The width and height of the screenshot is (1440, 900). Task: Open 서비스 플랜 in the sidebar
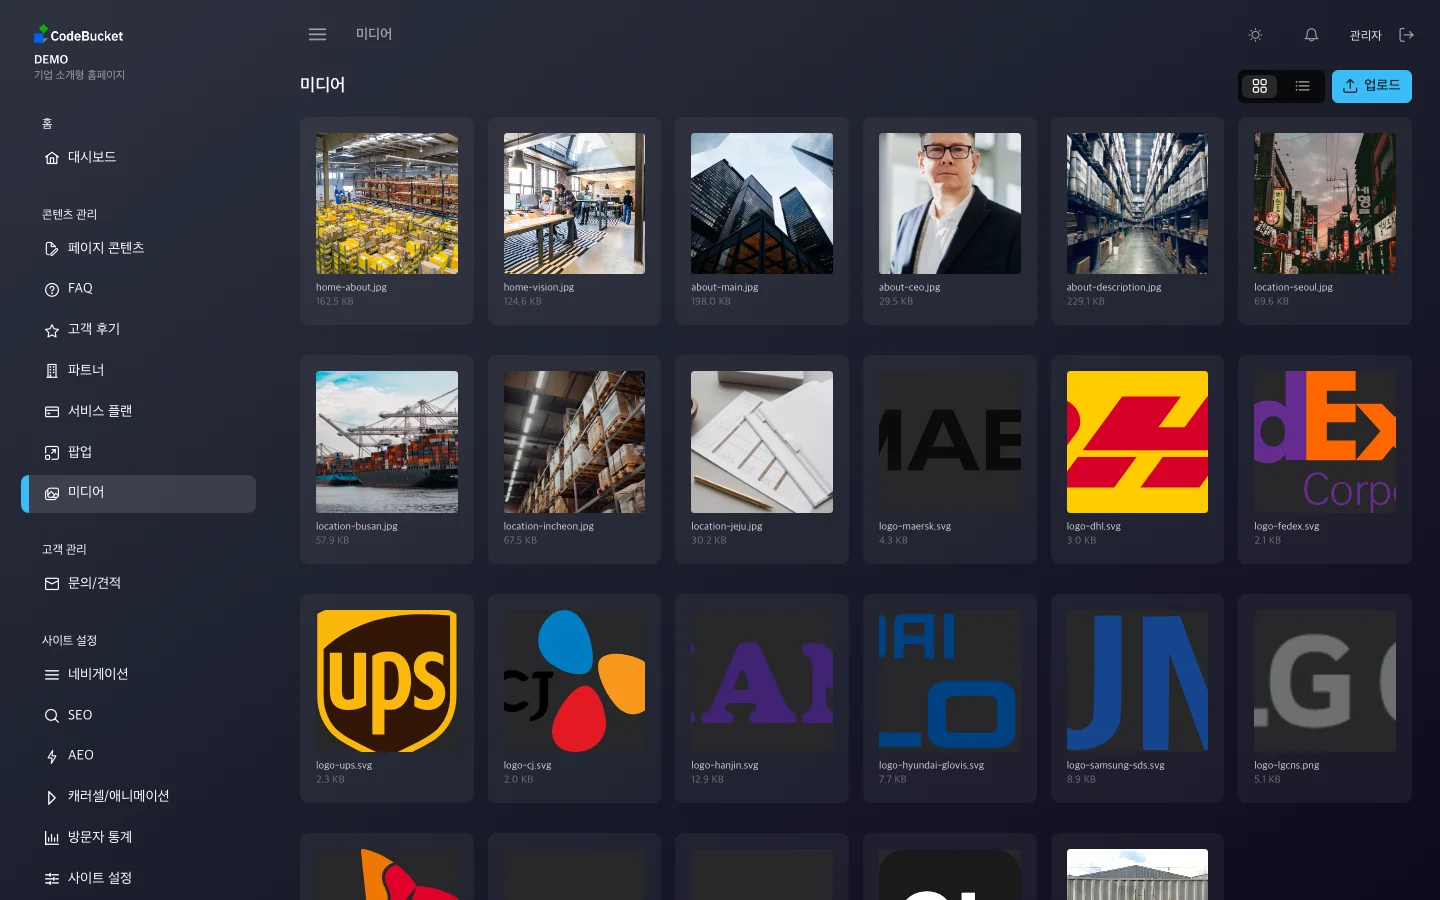pos(100,411)
